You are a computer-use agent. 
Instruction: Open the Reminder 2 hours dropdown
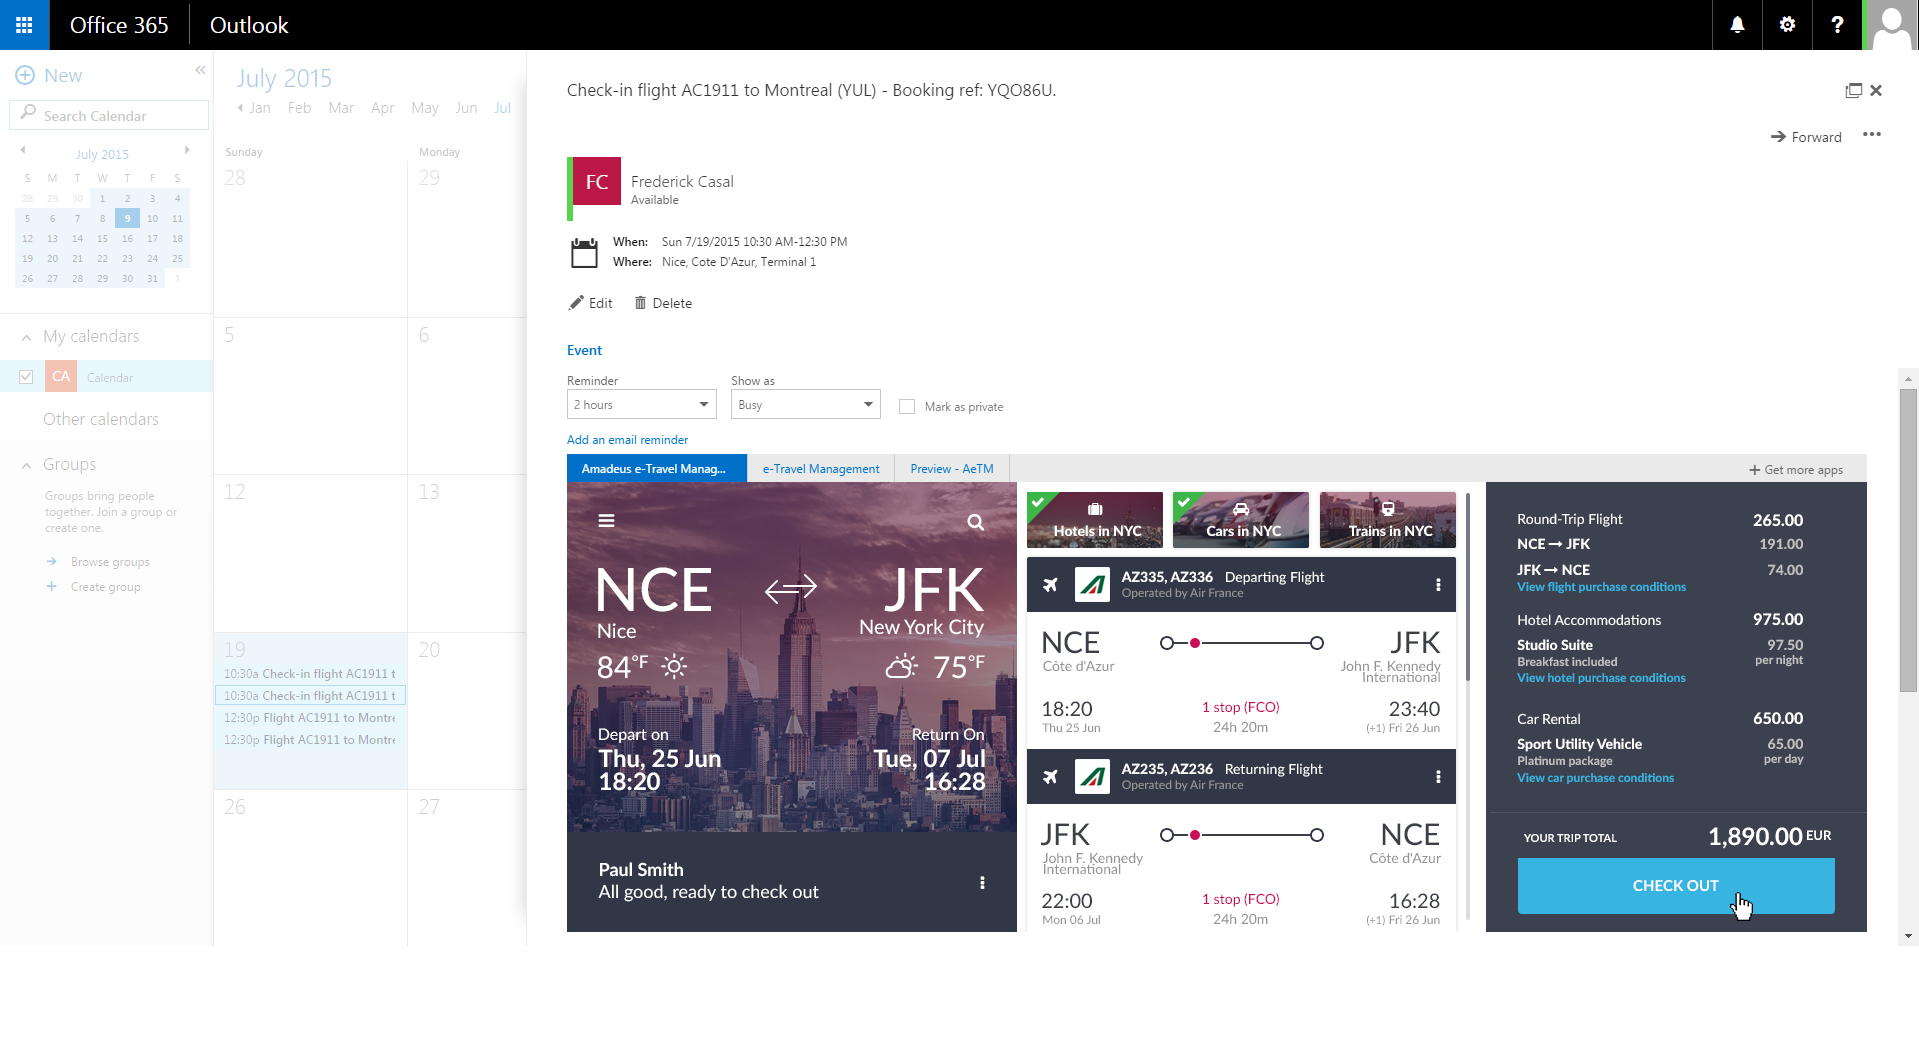point(642,404)
